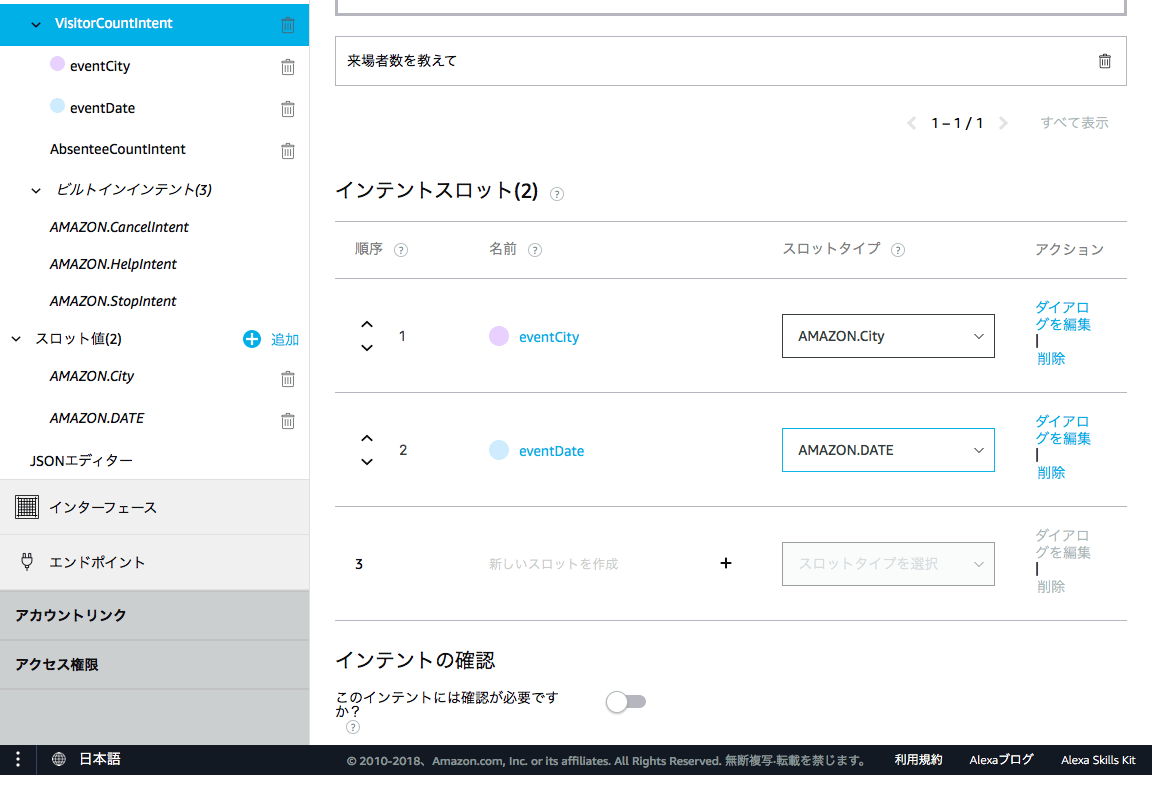Select AbsenteeCountIntent in sidebar
Viewport: 1152px width, 803px height.
click(x=118, y=149)
